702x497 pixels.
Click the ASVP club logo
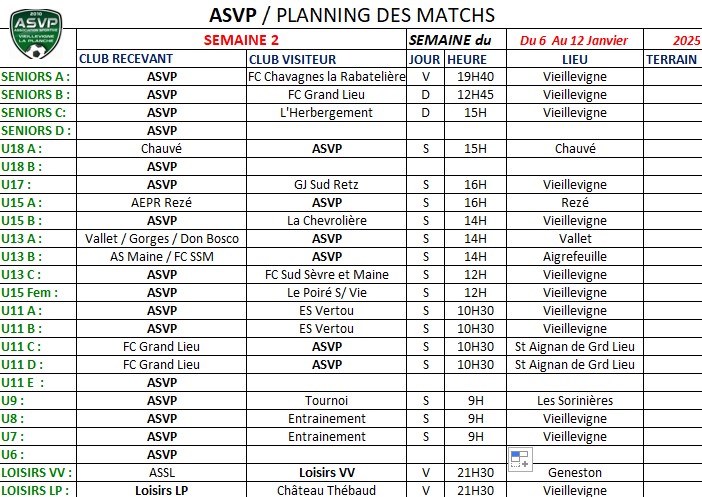pos(36,34)
